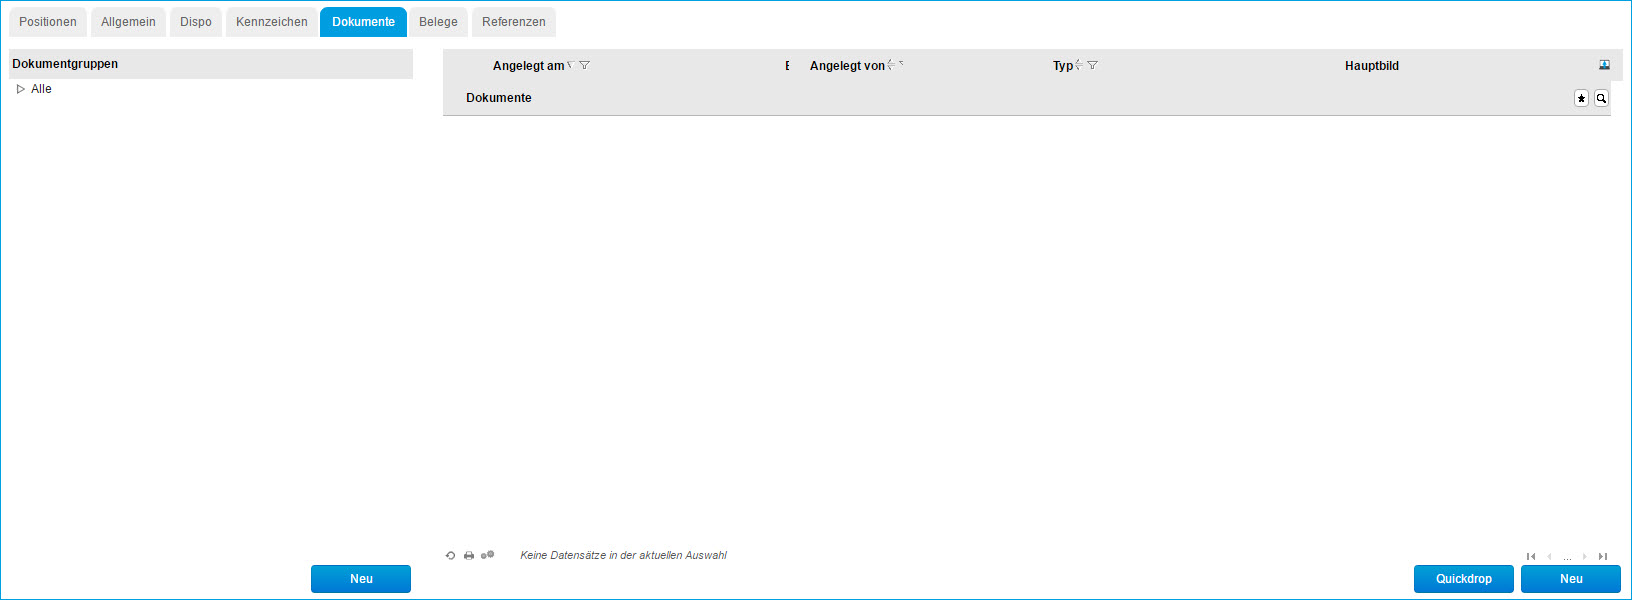Switch to the Allgemein tab

128,22
